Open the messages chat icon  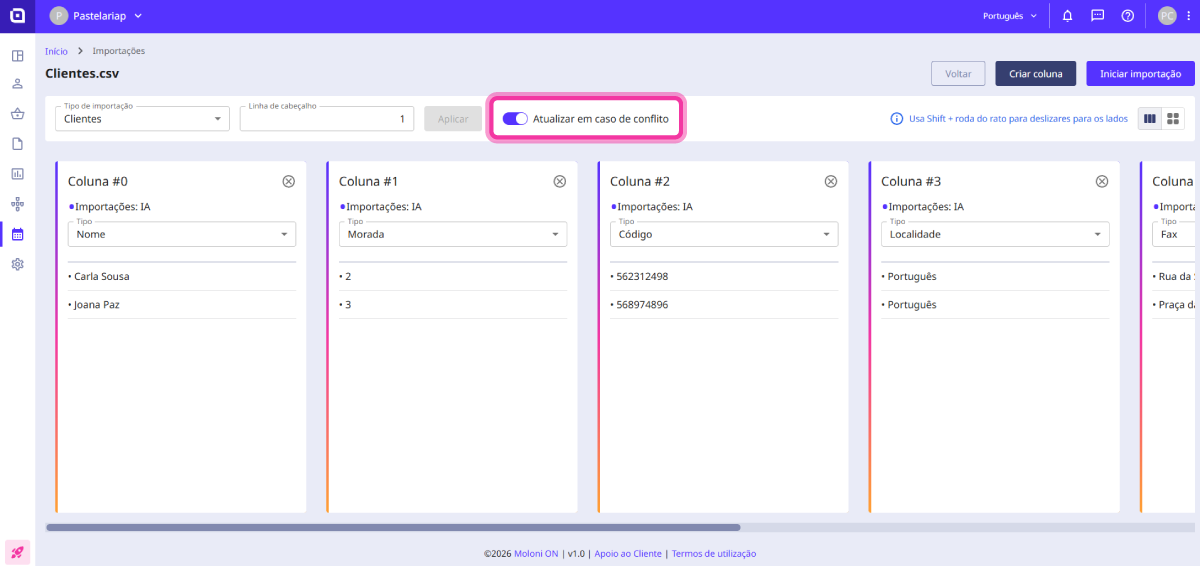(x=1097, y=16)
